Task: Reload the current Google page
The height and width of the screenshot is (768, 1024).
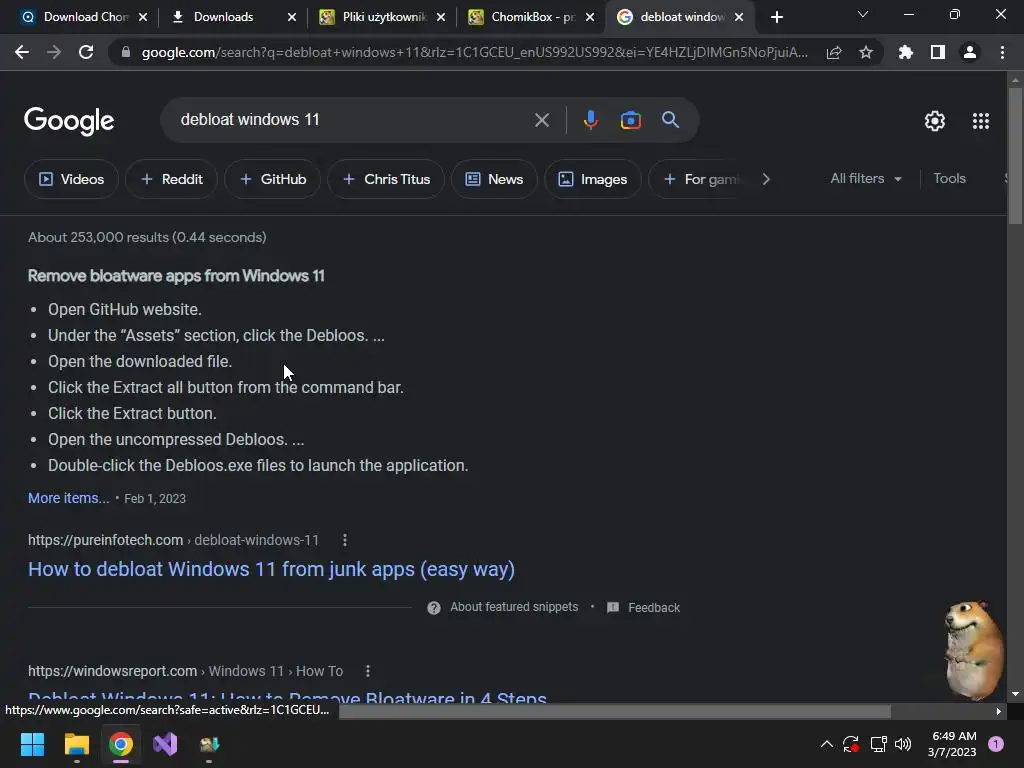Action: tap(86, 52)
